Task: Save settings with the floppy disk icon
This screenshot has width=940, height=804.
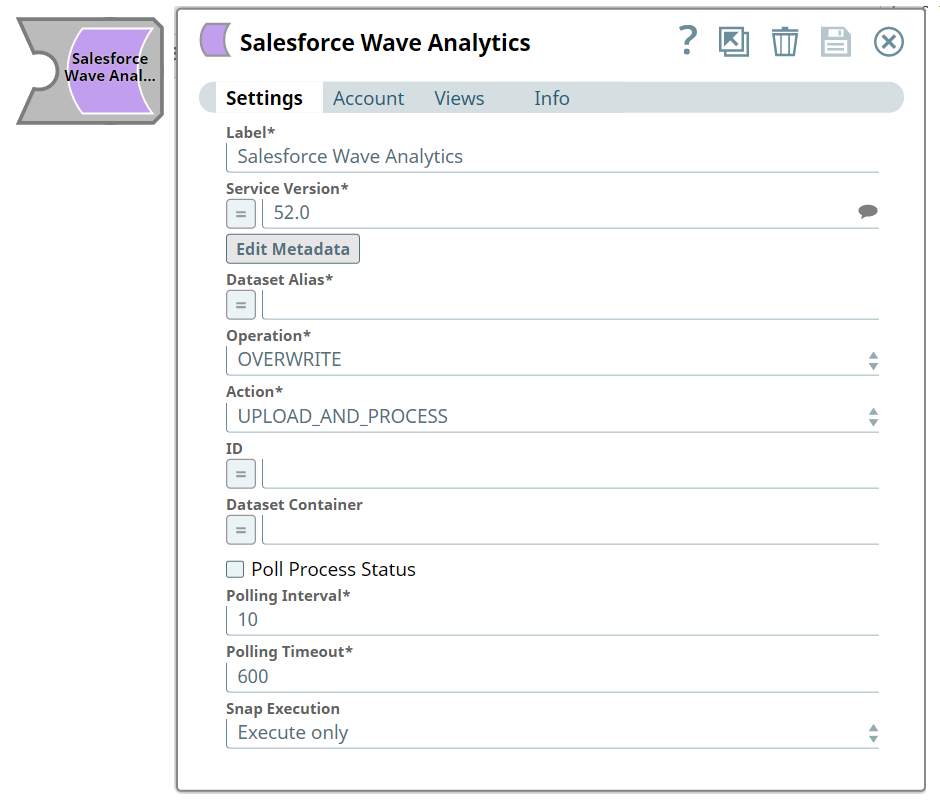Action: pyautogui.click(x=836, y=42)
